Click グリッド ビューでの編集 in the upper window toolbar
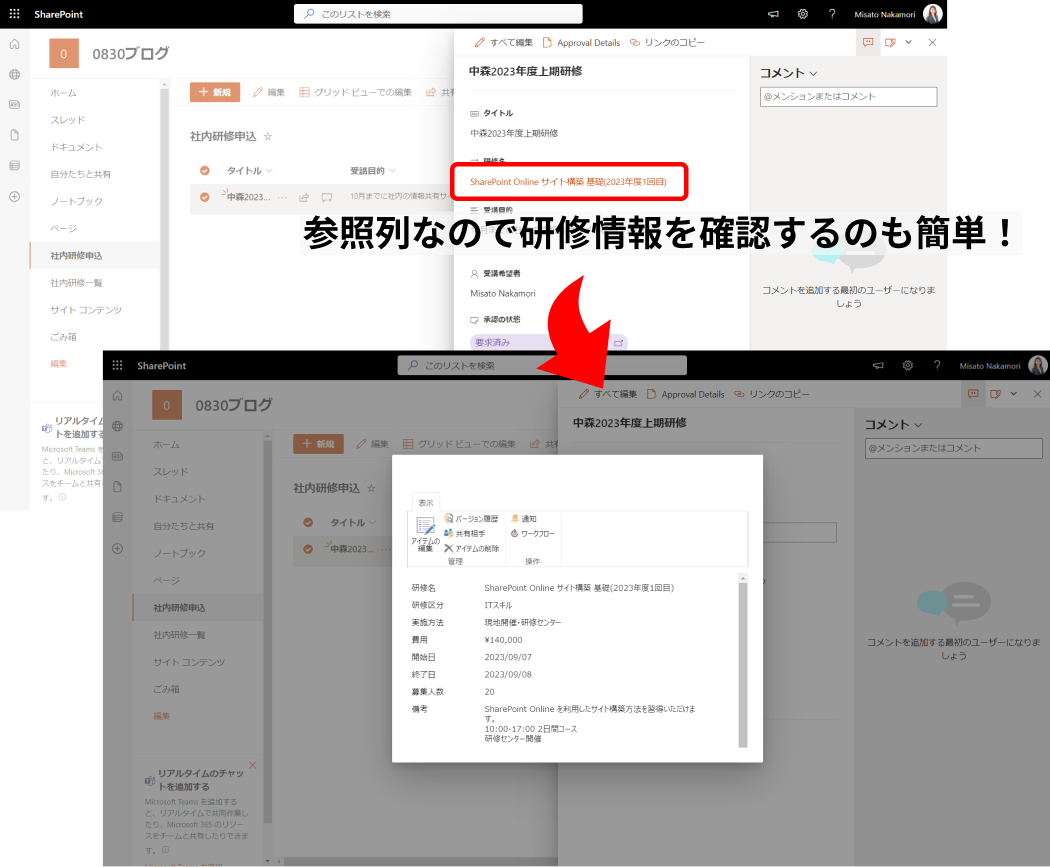1050x867 pixels. coord(356,92)
